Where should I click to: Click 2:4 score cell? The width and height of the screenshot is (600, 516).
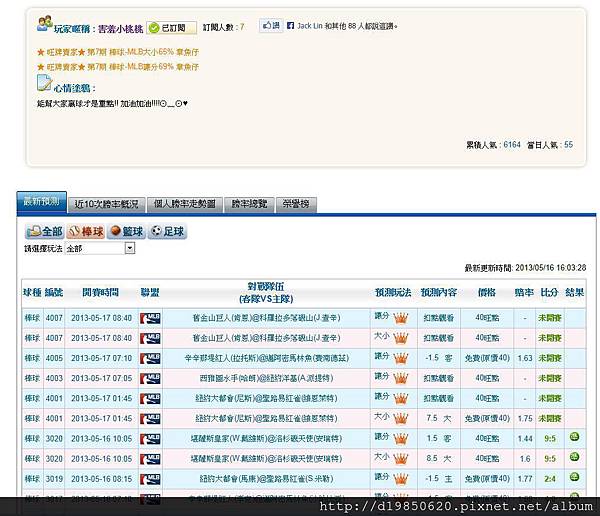click(550, 479)
